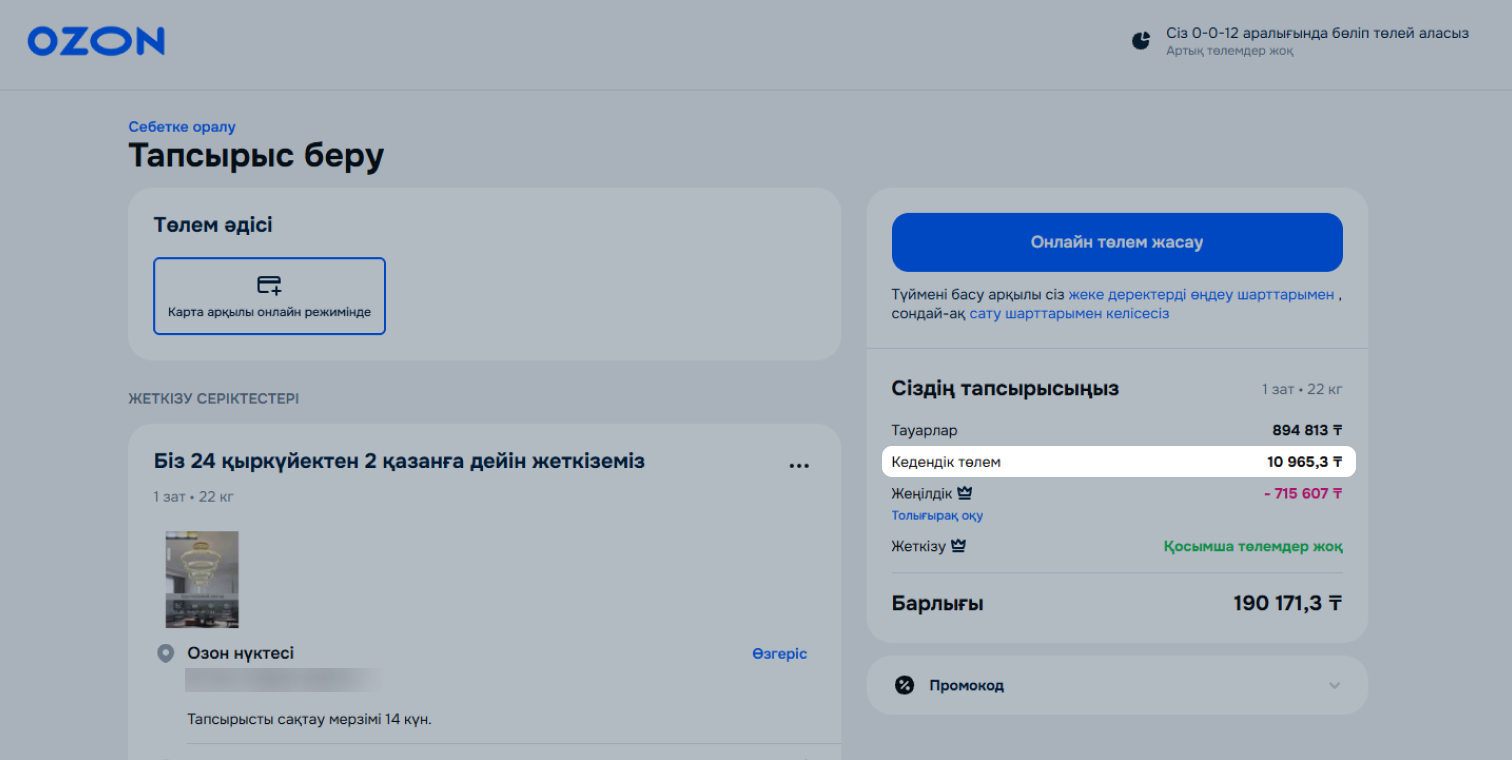Select the Карта арқылы онлайн режимінде payment option
The image size is (1512, 760).
[x=269, y=296]
